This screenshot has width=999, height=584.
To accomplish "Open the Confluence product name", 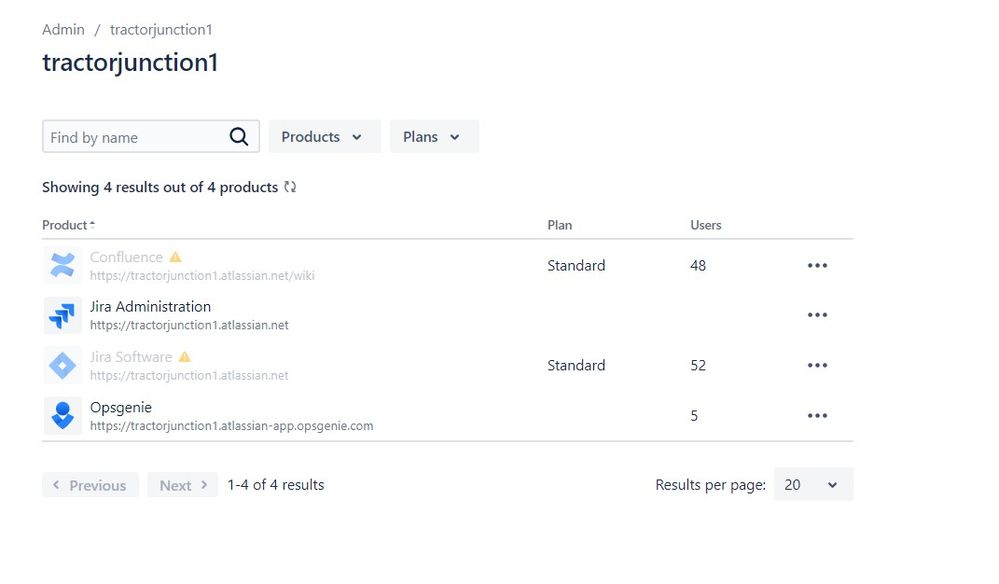I will tap(126, 257).
